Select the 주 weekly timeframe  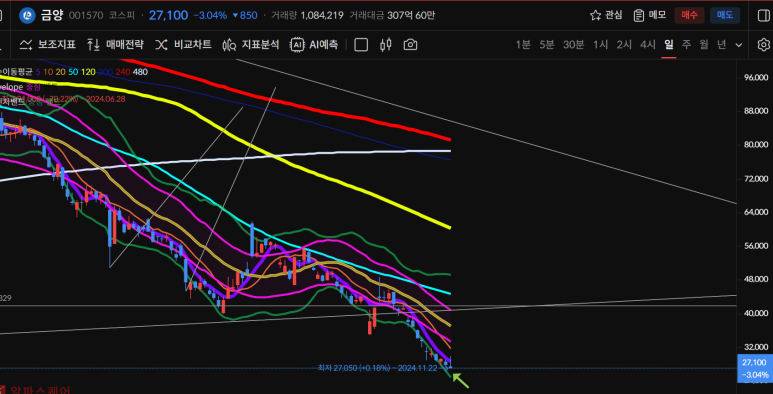point(686,45)
